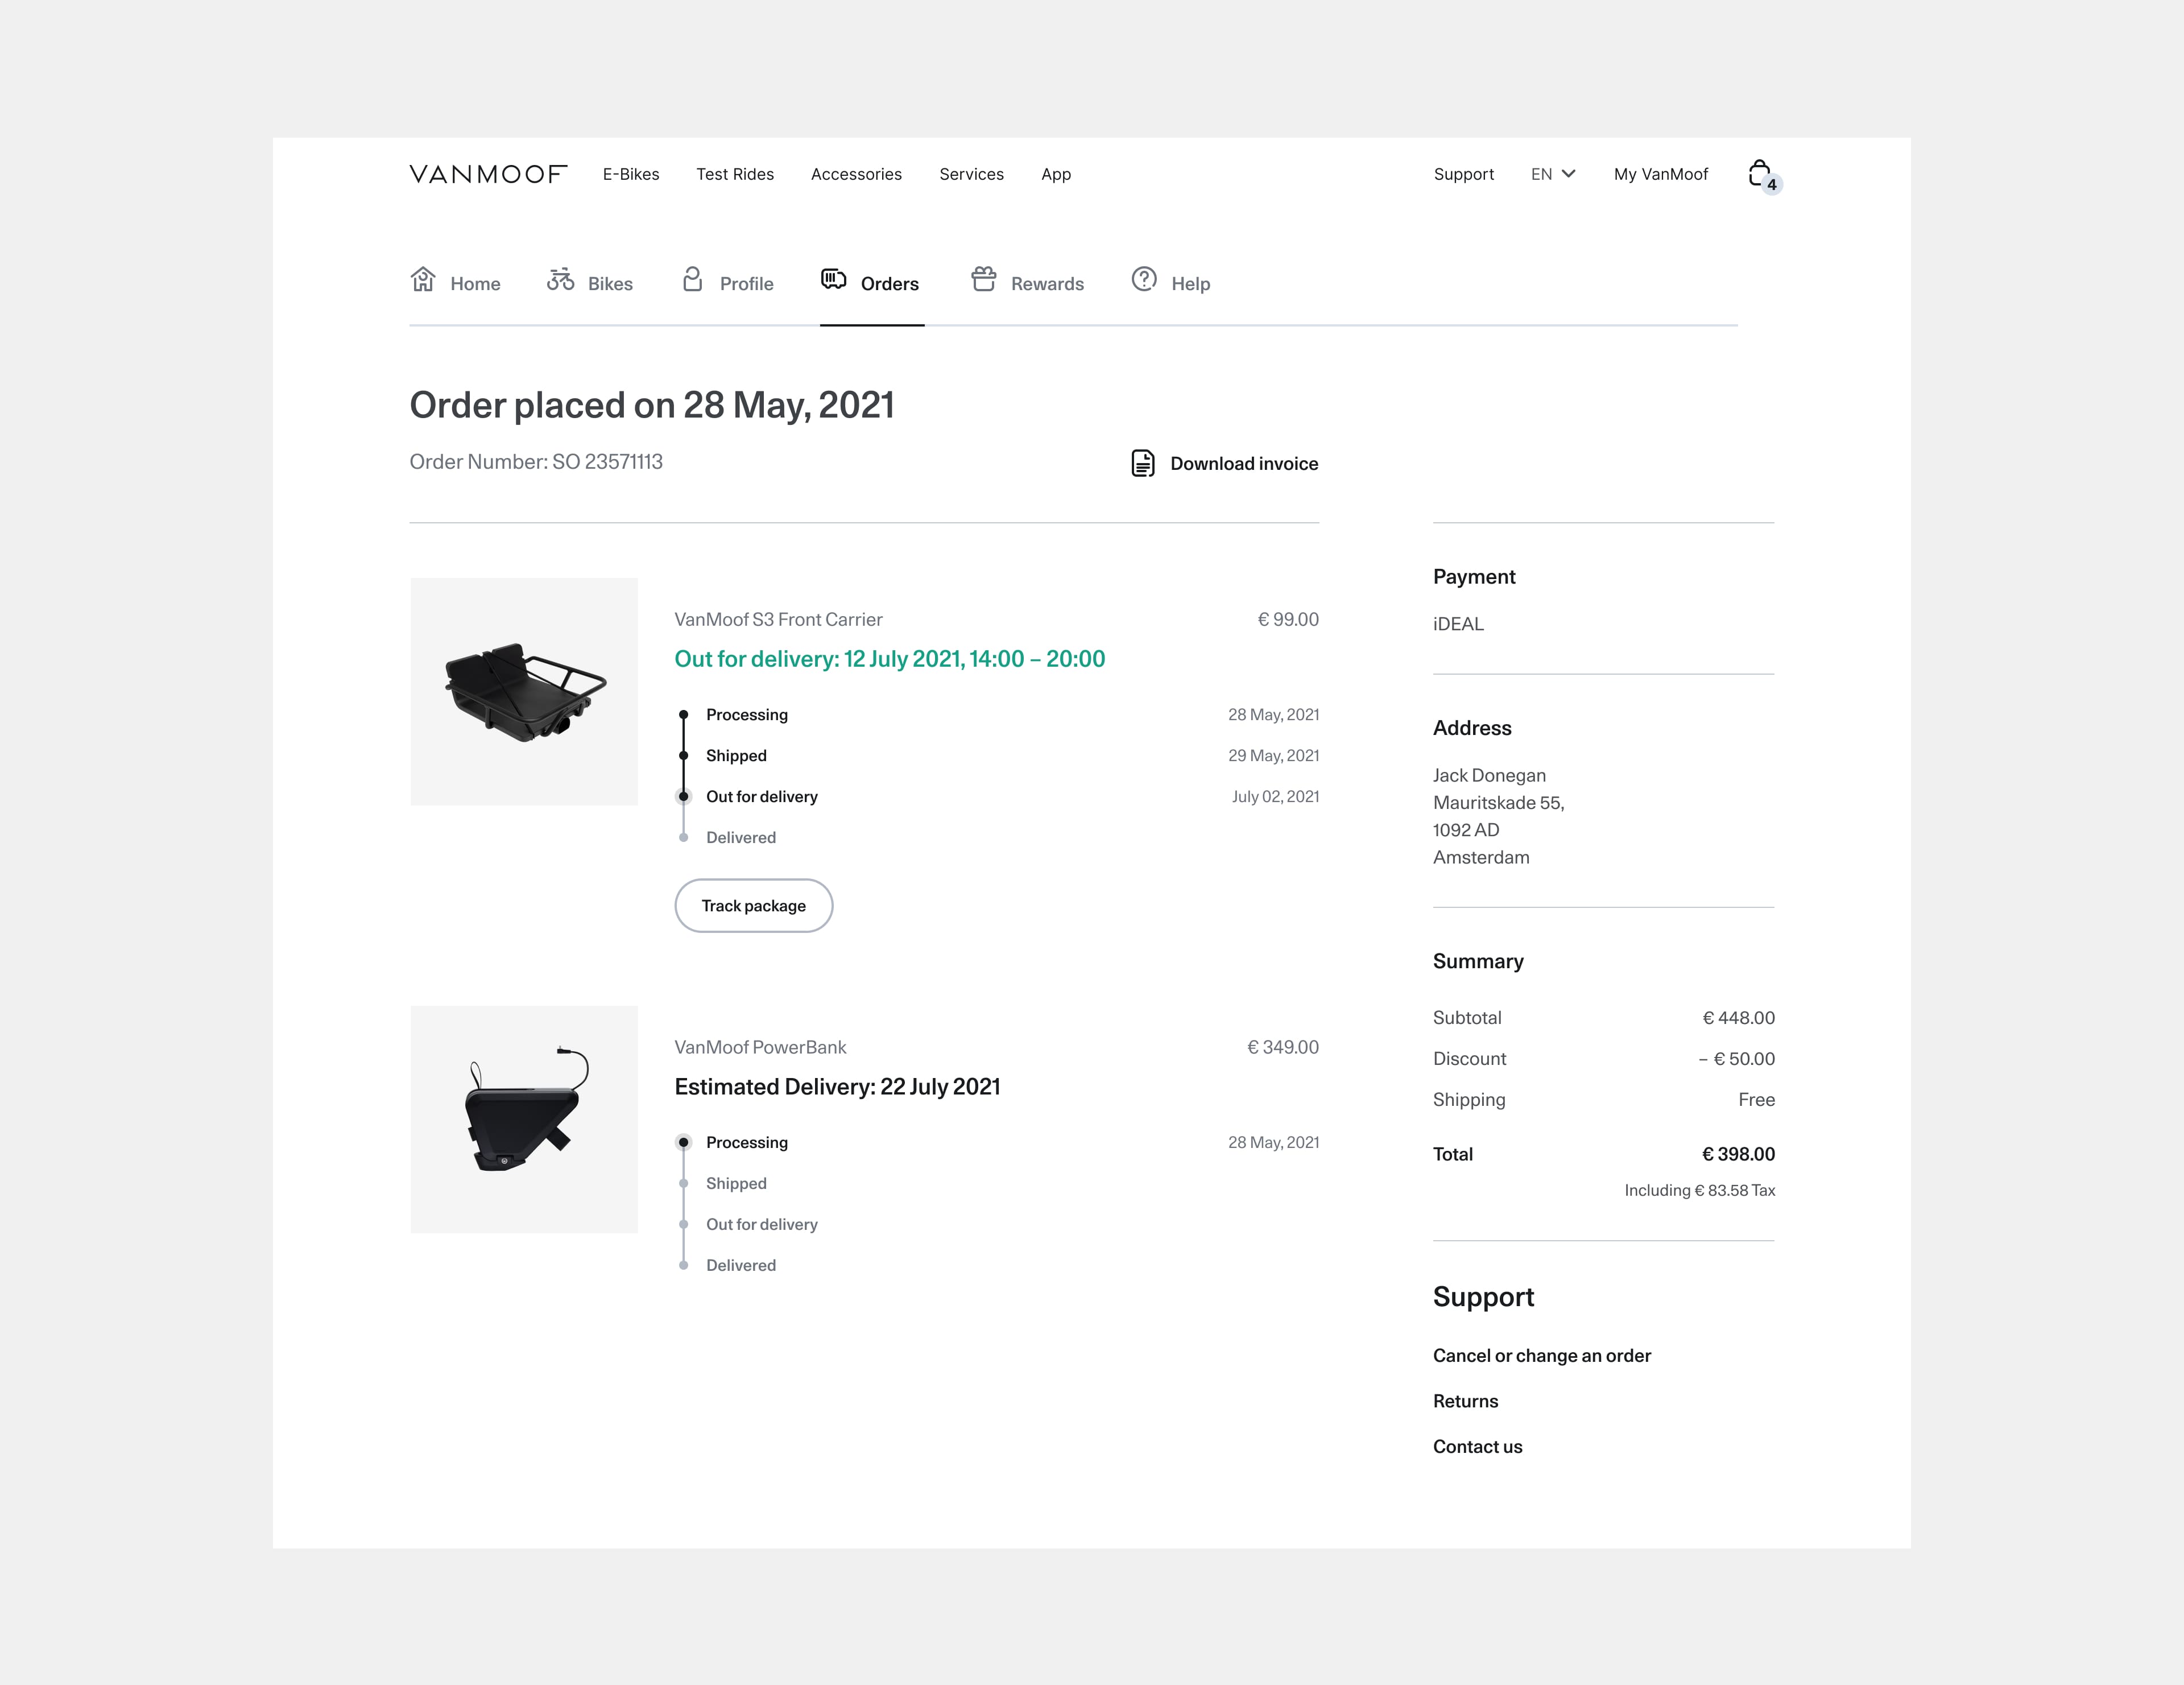Click the Profile person icon
Screen dimensions: 2184x1685
pyautogui.click(x=692, y=279)
